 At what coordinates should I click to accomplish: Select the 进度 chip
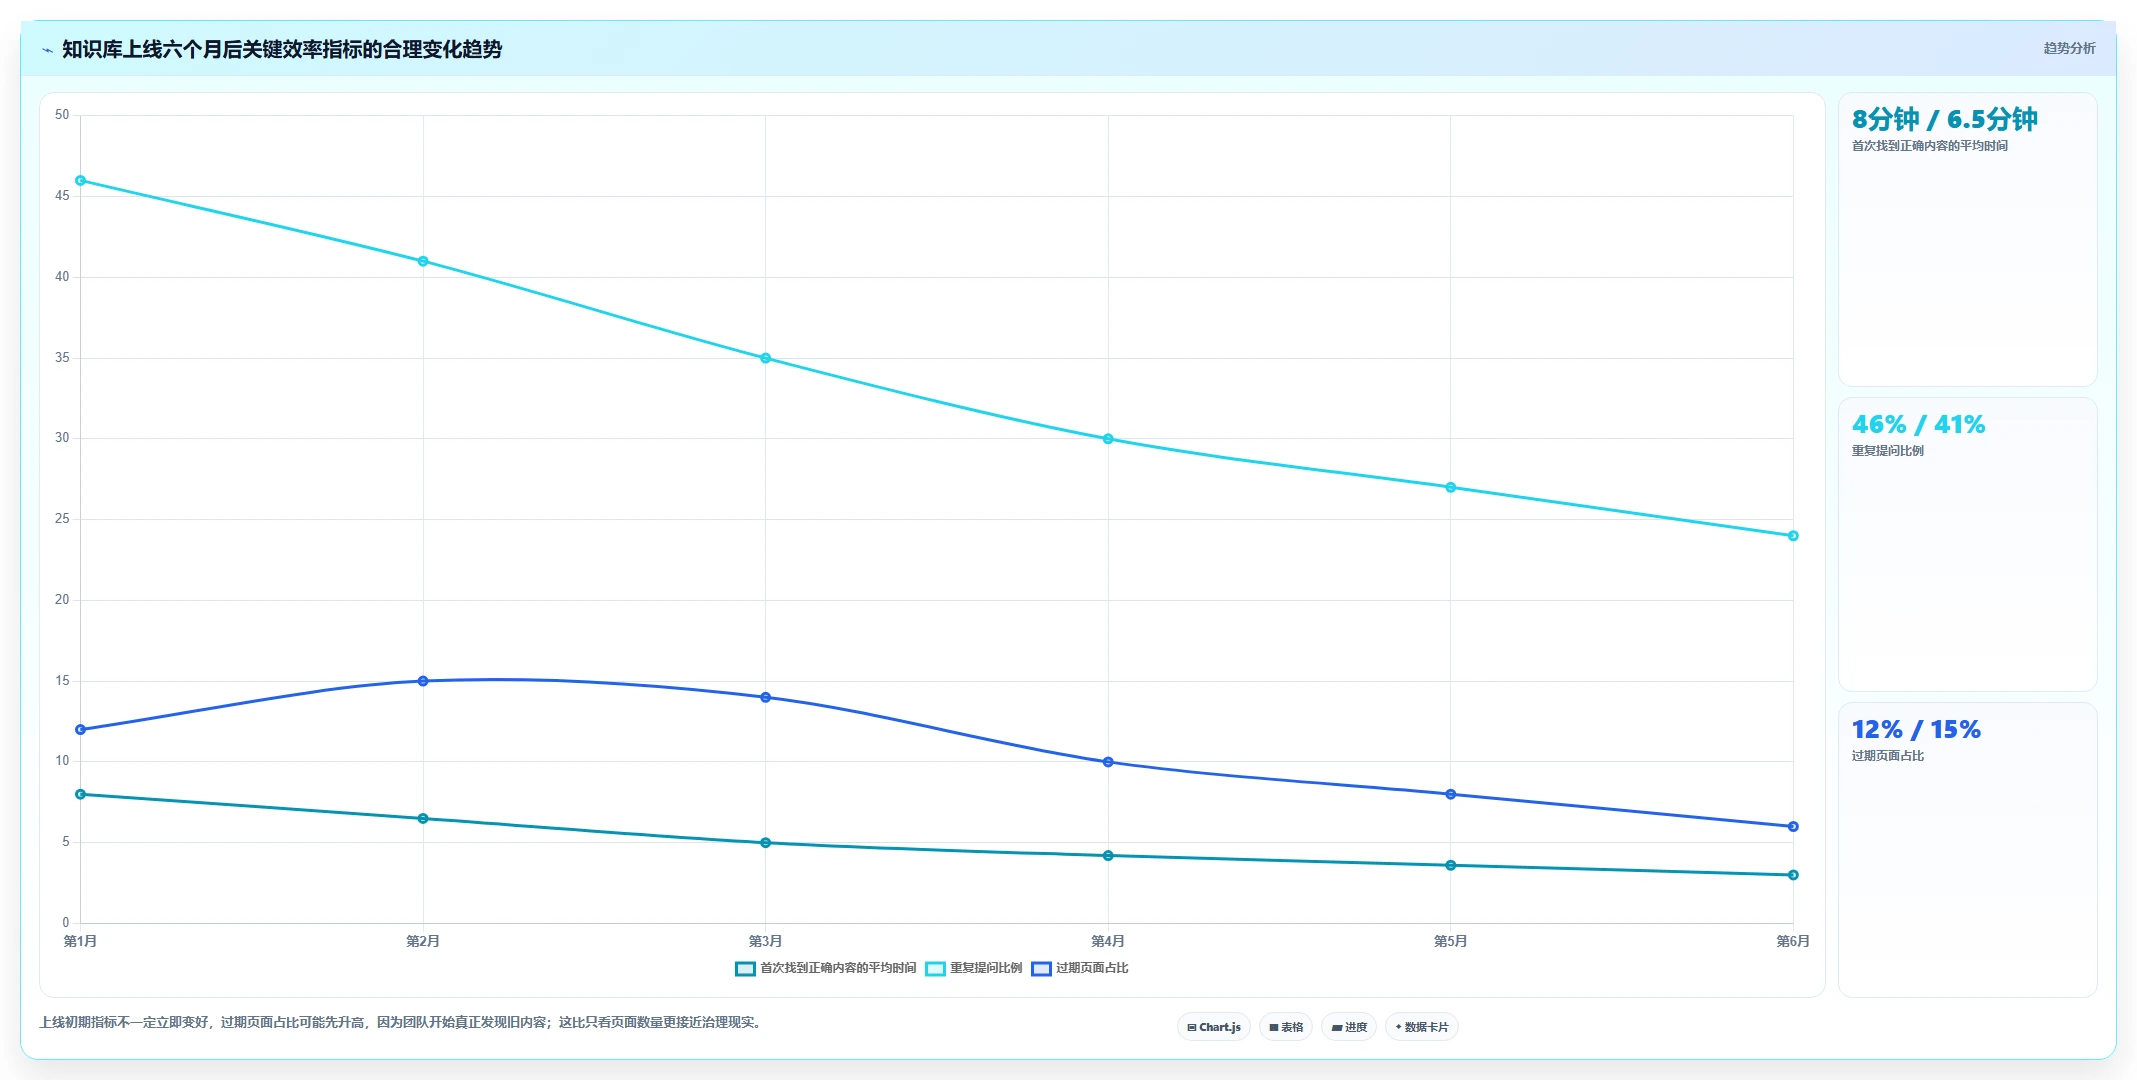coord(1349,1027)
